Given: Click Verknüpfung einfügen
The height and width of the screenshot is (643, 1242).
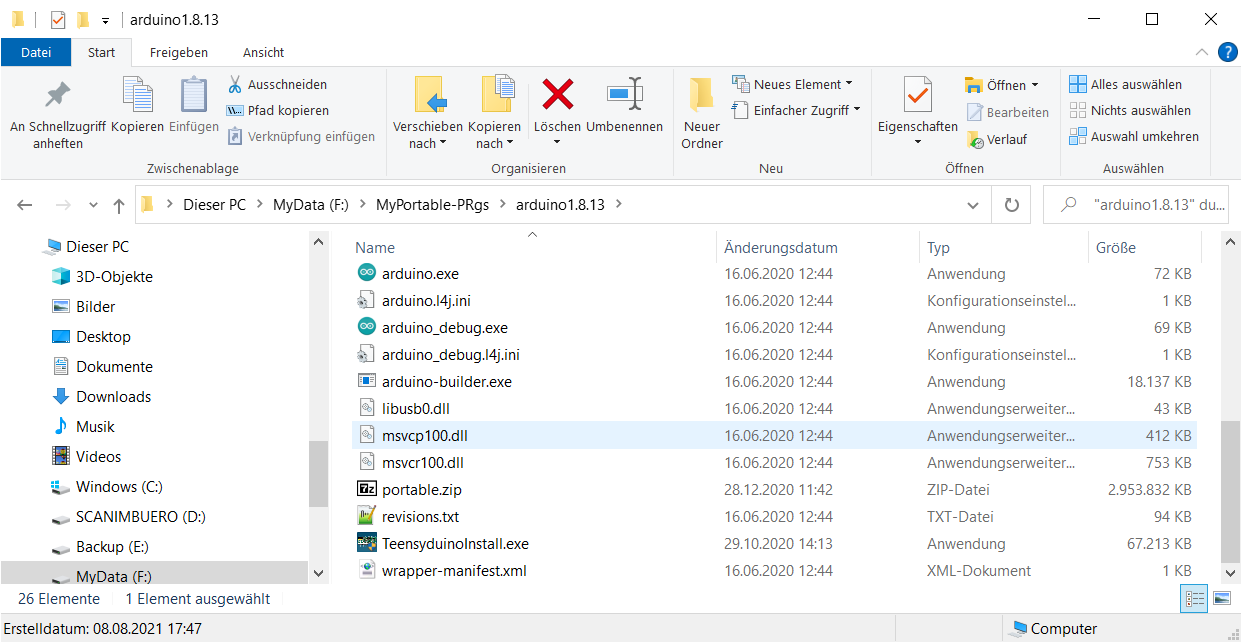Looking at the screenshot, I should tap(301, 136).
